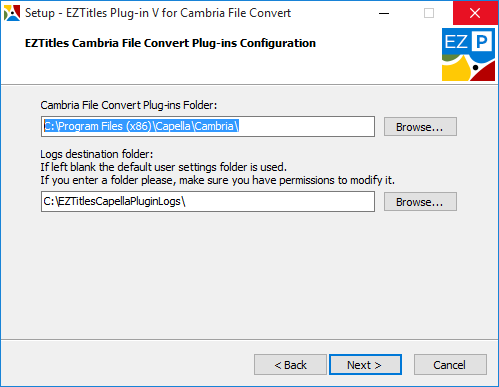Click the Setup window title text

pos(158,13)
